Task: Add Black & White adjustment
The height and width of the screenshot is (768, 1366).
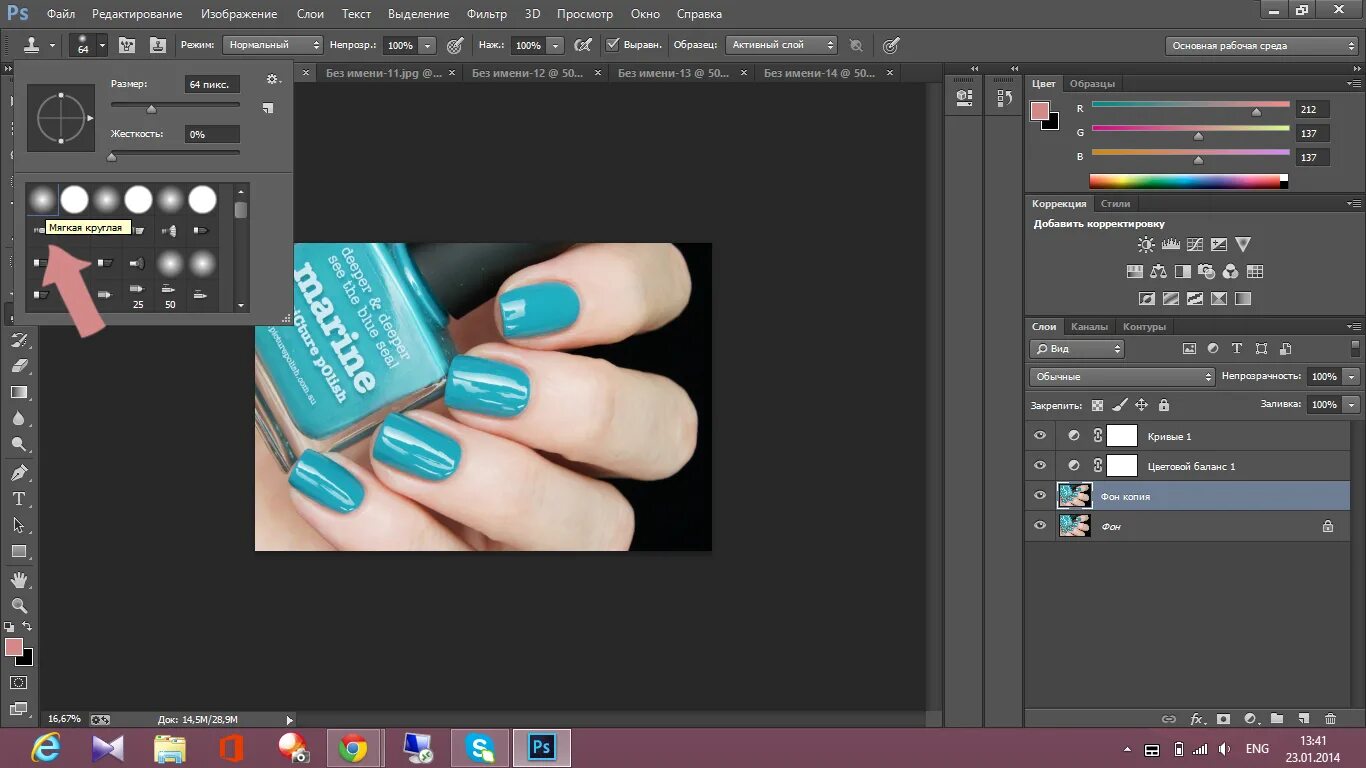Action: (1182, 271)
